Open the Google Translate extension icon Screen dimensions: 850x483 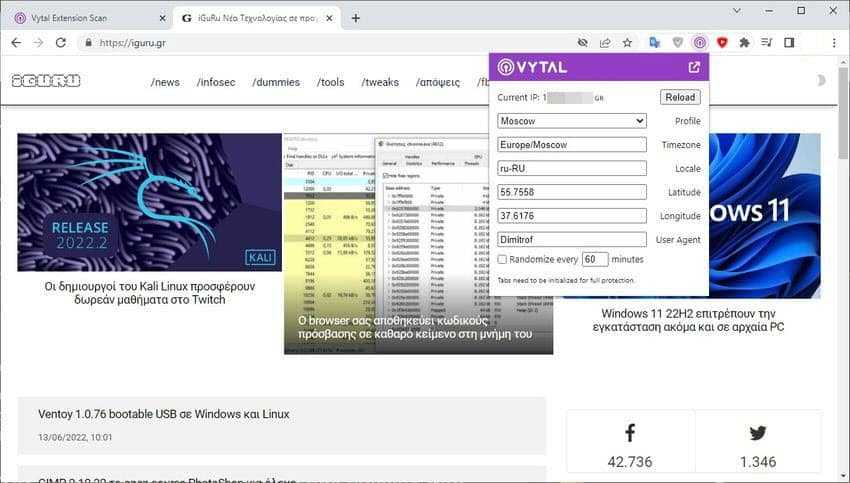pos(655,42)
